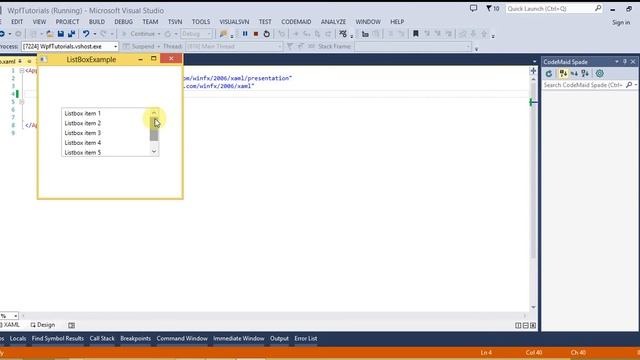The width and height of the screenshot is (640, 360).
Task: Click CodeMaid cleanup icon in toolbar
Action: pos(343,34)
